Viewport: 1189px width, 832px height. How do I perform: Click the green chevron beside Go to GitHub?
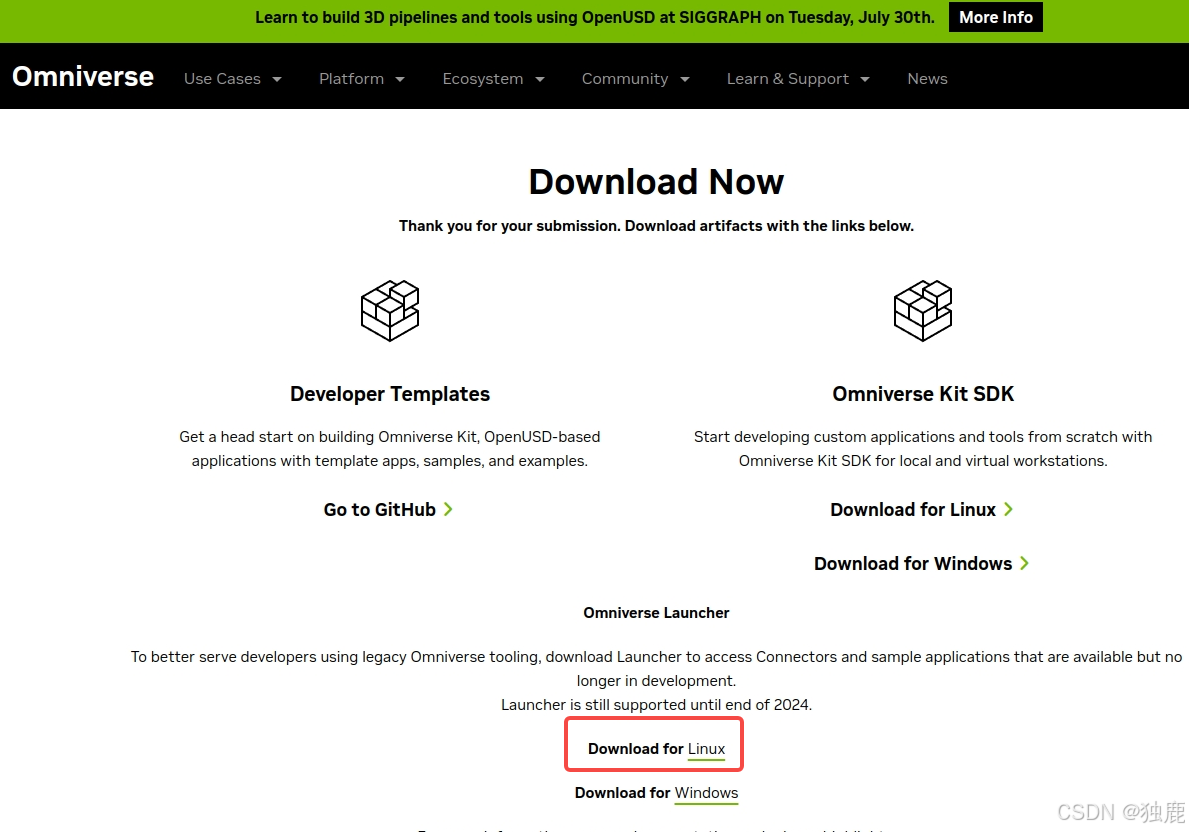coord(448,510)
